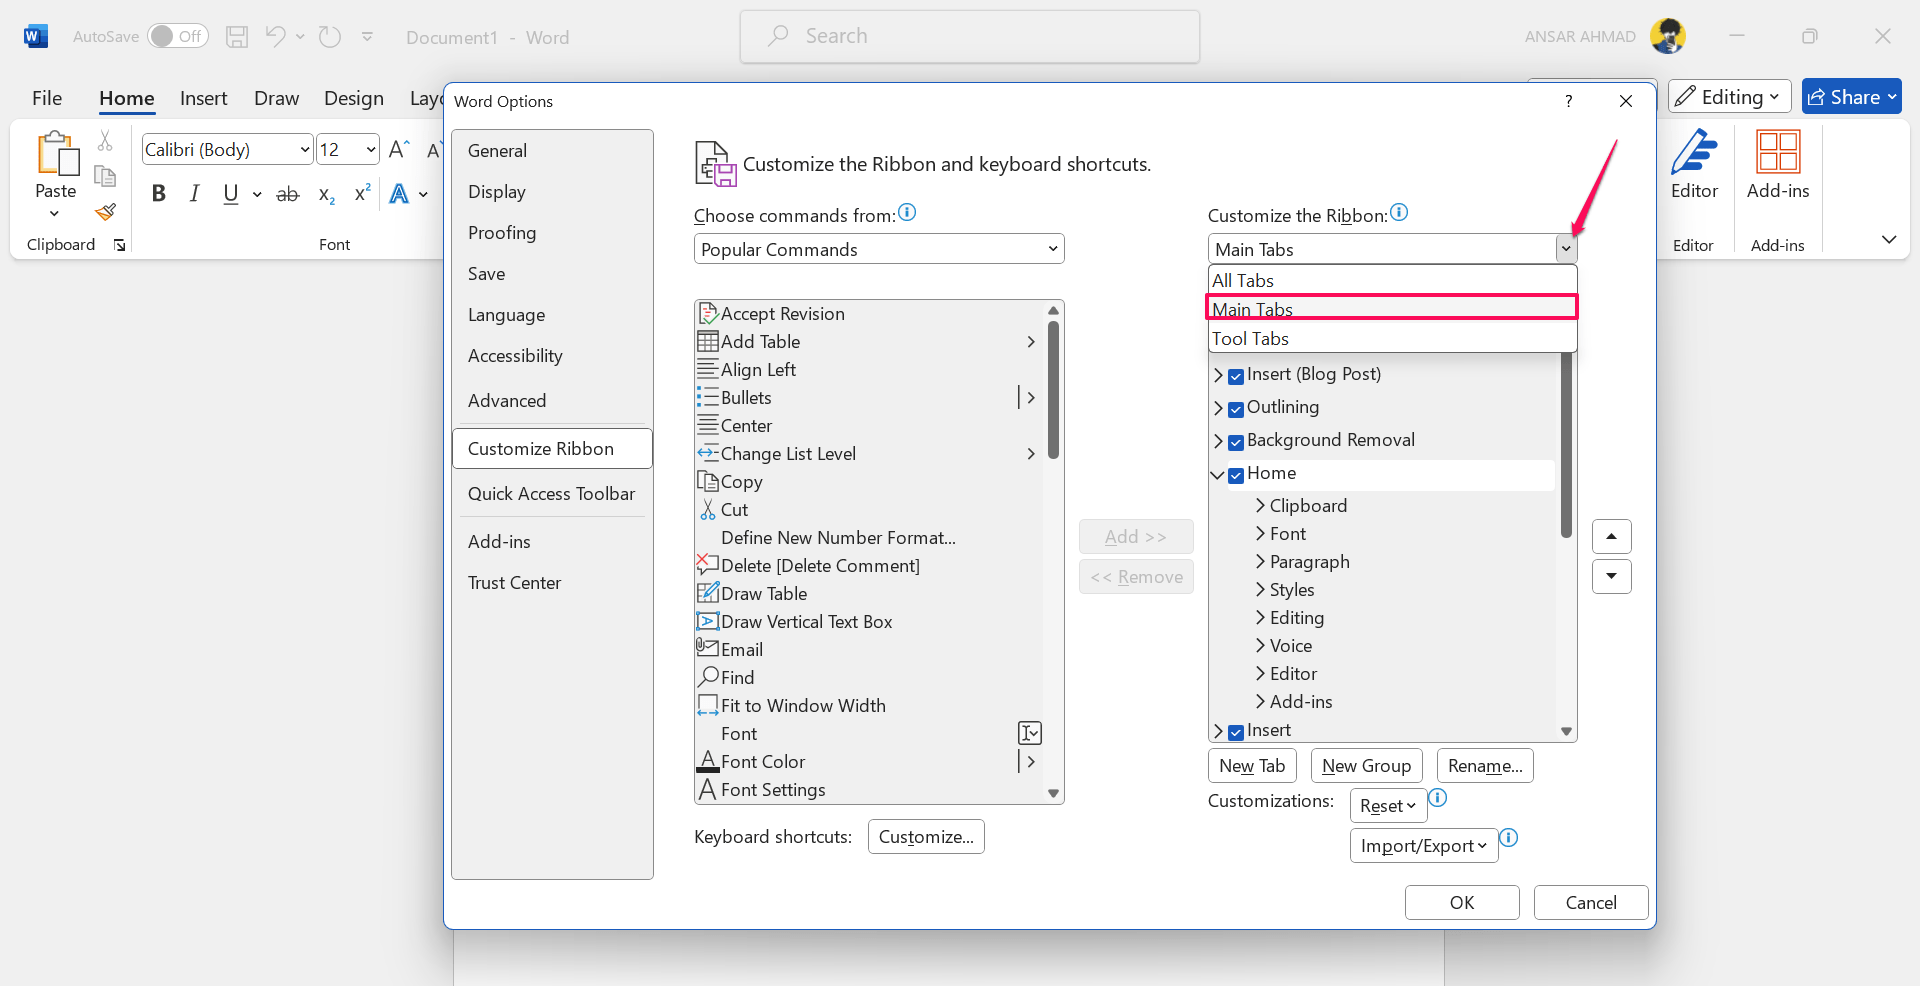Image resolution: width=1920 pixels, height=986 pixels.
Task: Click the ribbon tabs list scrollbar thumb
Action: tap(1566, 447)
